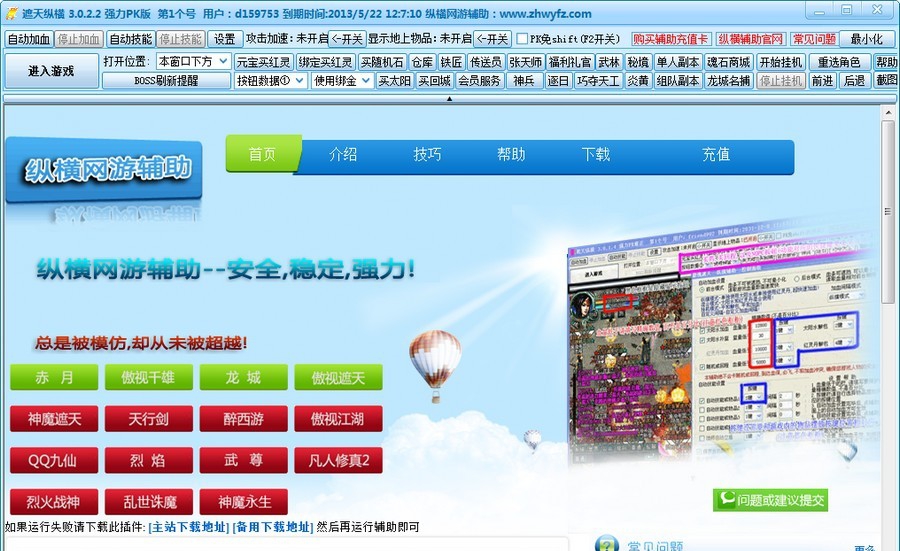Click 巧夺天工 button
This screenshot has height=551, width=900.
coord(598,80)
